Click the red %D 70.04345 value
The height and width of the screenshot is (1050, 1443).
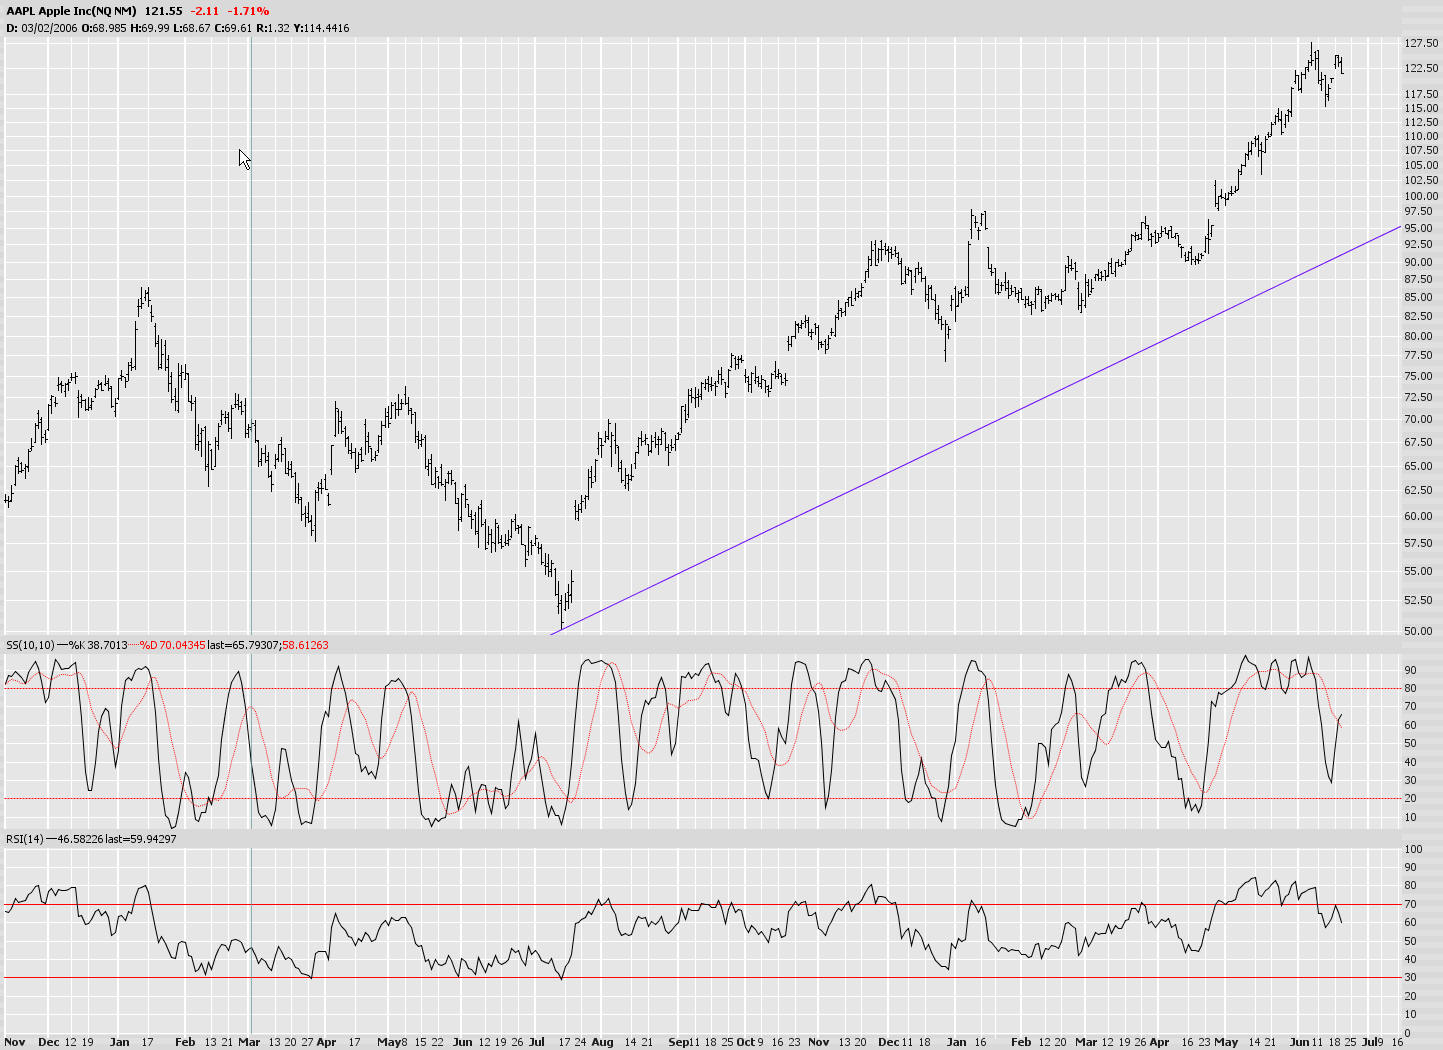point(172,645)
